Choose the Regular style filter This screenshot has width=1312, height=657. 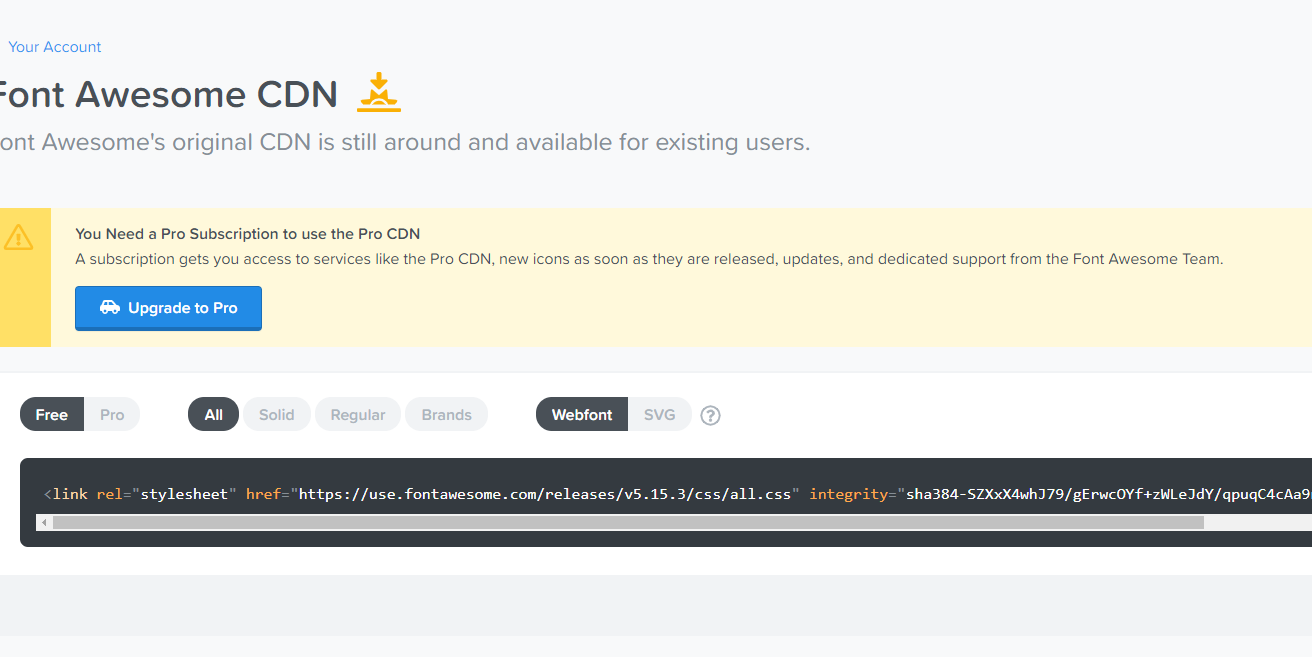(x=358, y=415)
